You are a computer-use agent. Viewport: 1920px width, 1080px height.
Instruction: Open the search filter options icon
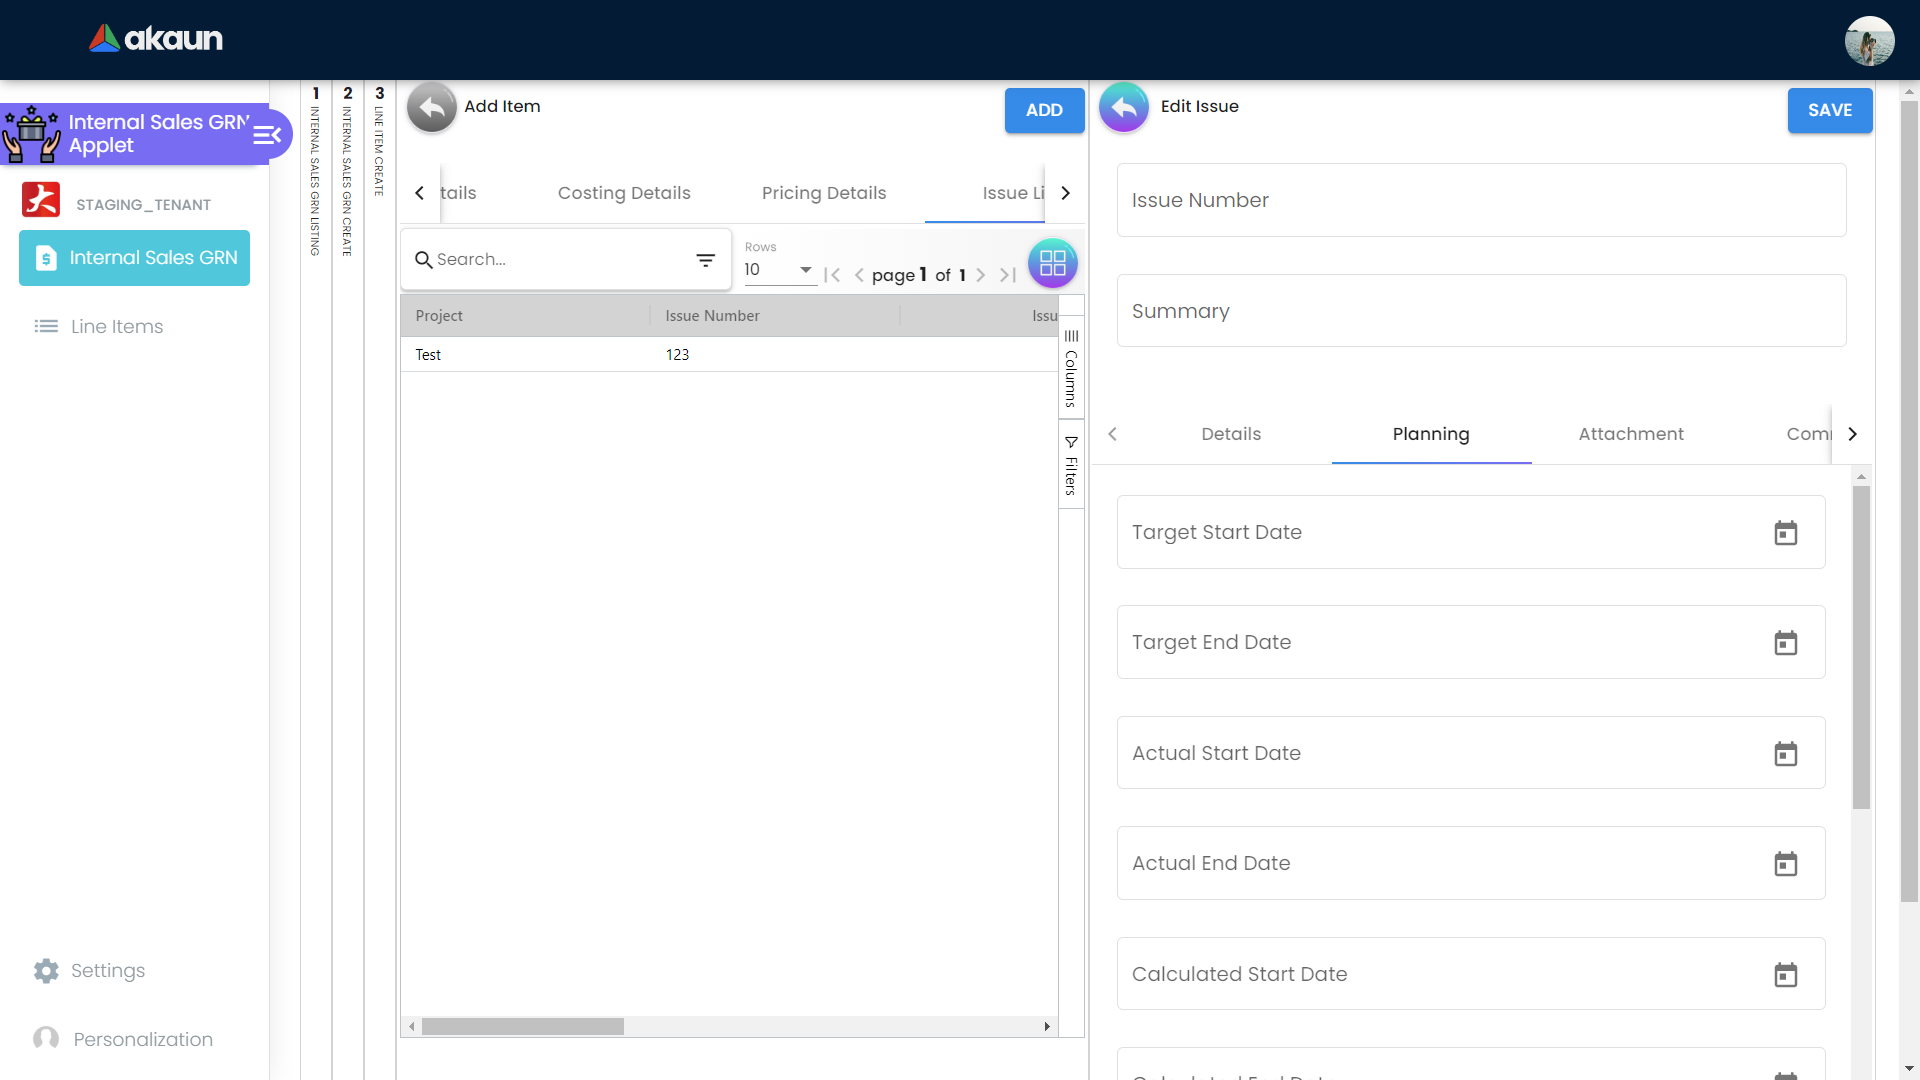tap(705, 260)
